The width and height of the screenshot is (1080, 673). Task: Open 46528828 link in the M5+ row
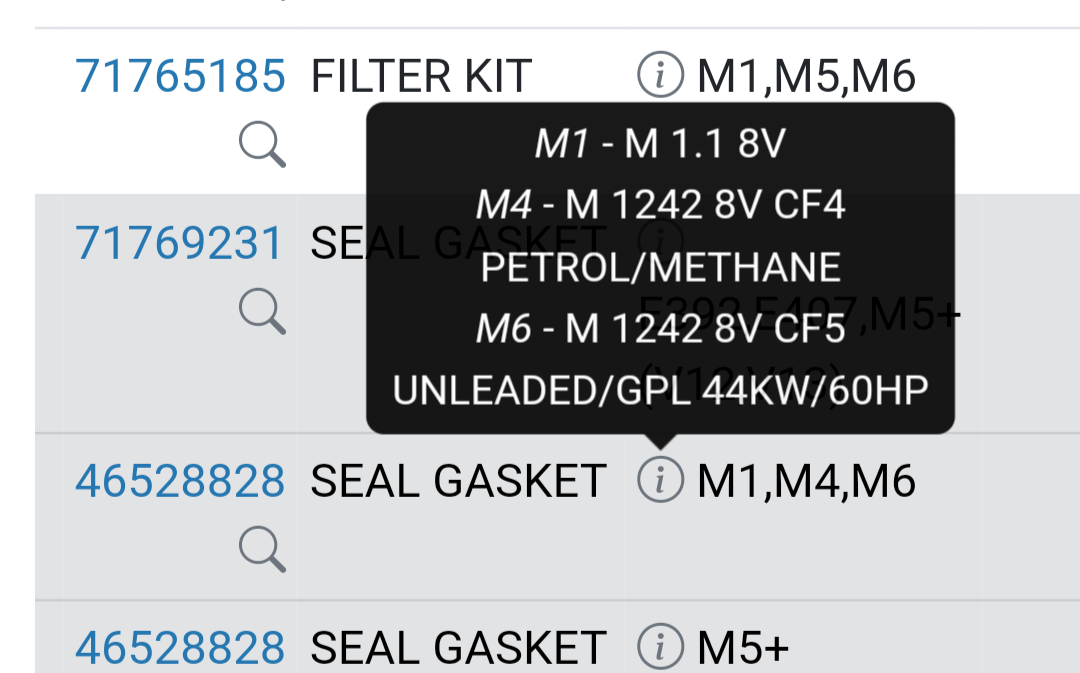[x=180, y=648]
